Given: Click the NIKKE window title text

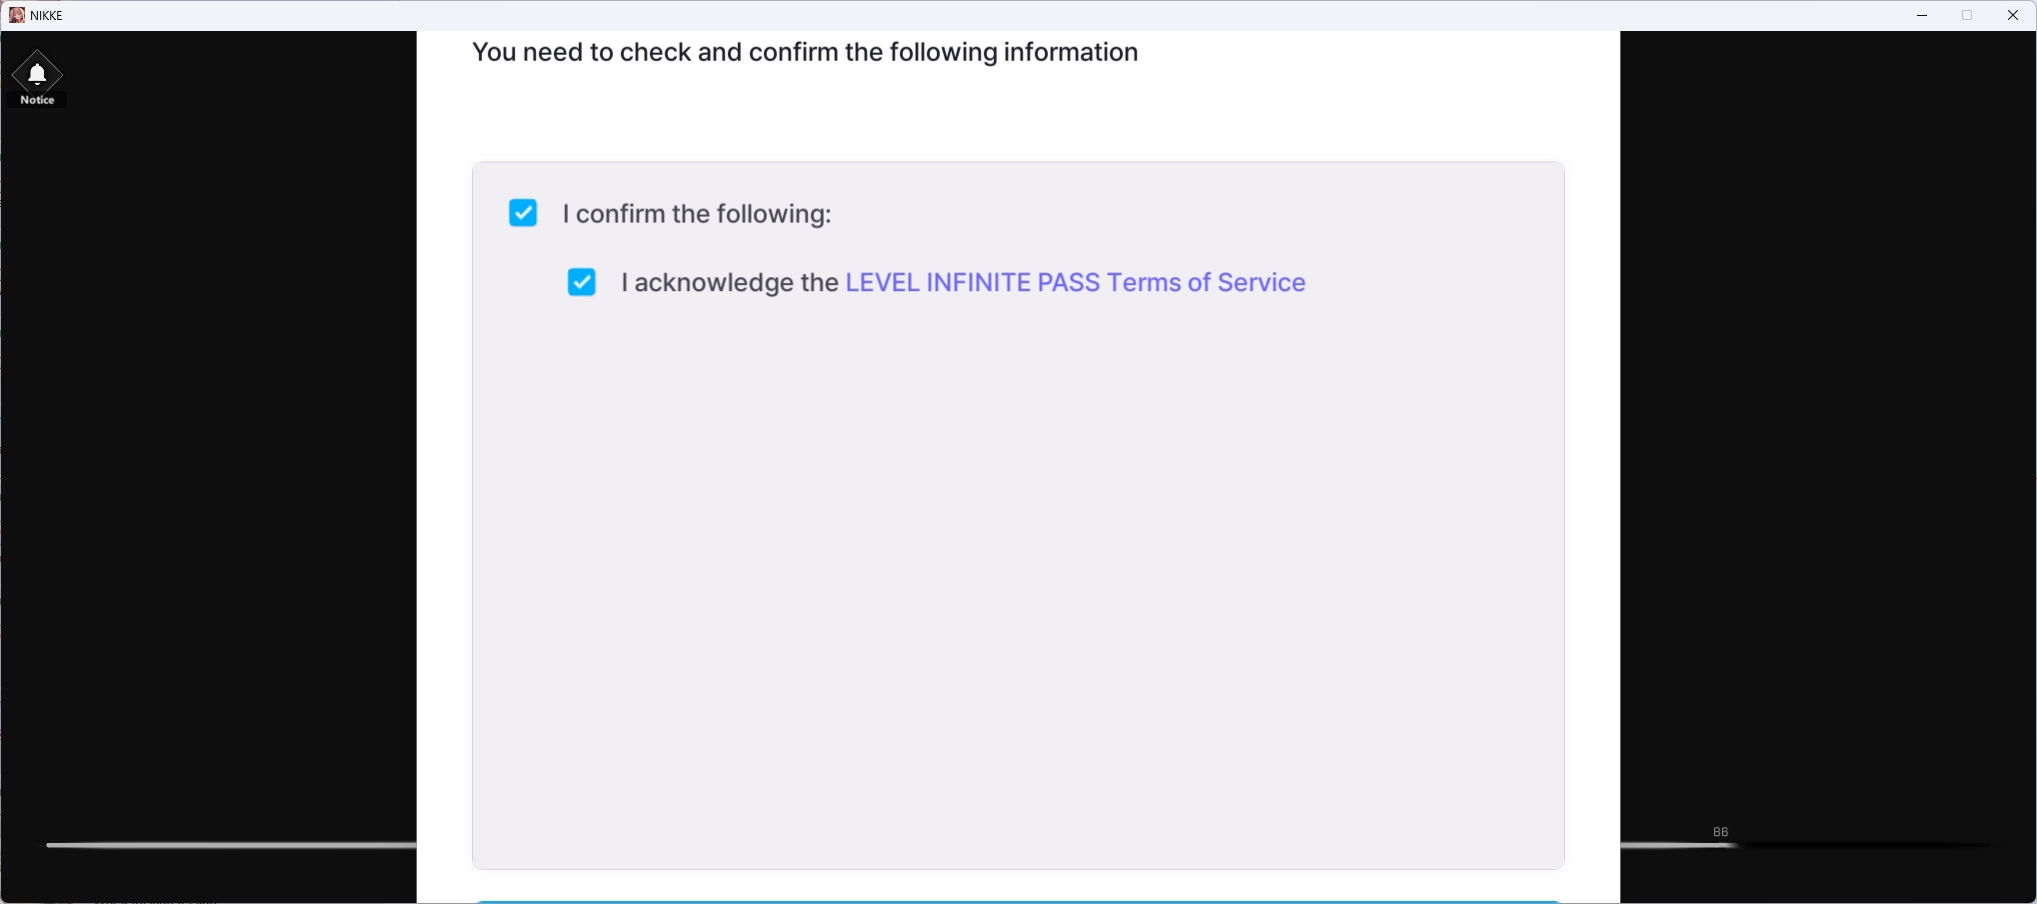Looking at the screenshot, I should 47,15.
